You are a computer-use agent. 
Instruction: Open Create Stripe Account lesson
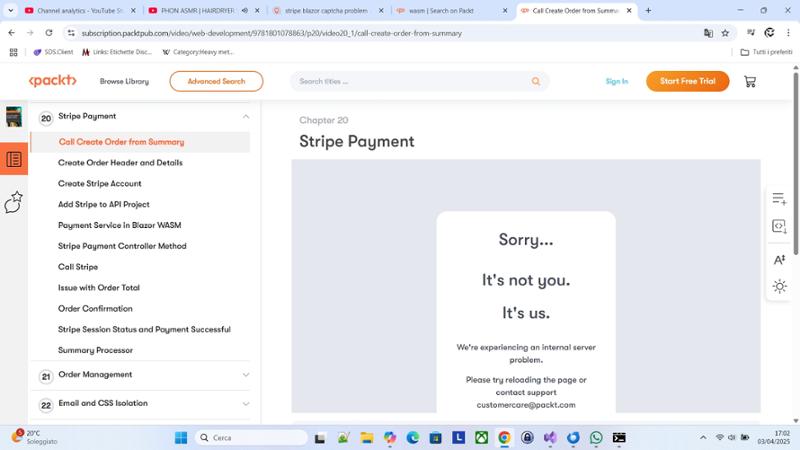(100, 184)
